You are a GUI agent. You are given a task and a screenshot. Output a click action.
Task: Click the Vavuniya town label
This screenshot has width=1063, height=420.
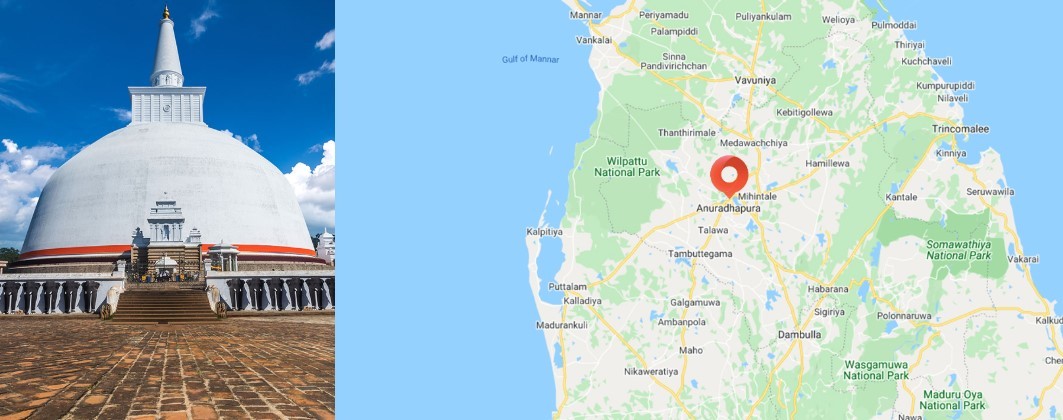(755, 80)
